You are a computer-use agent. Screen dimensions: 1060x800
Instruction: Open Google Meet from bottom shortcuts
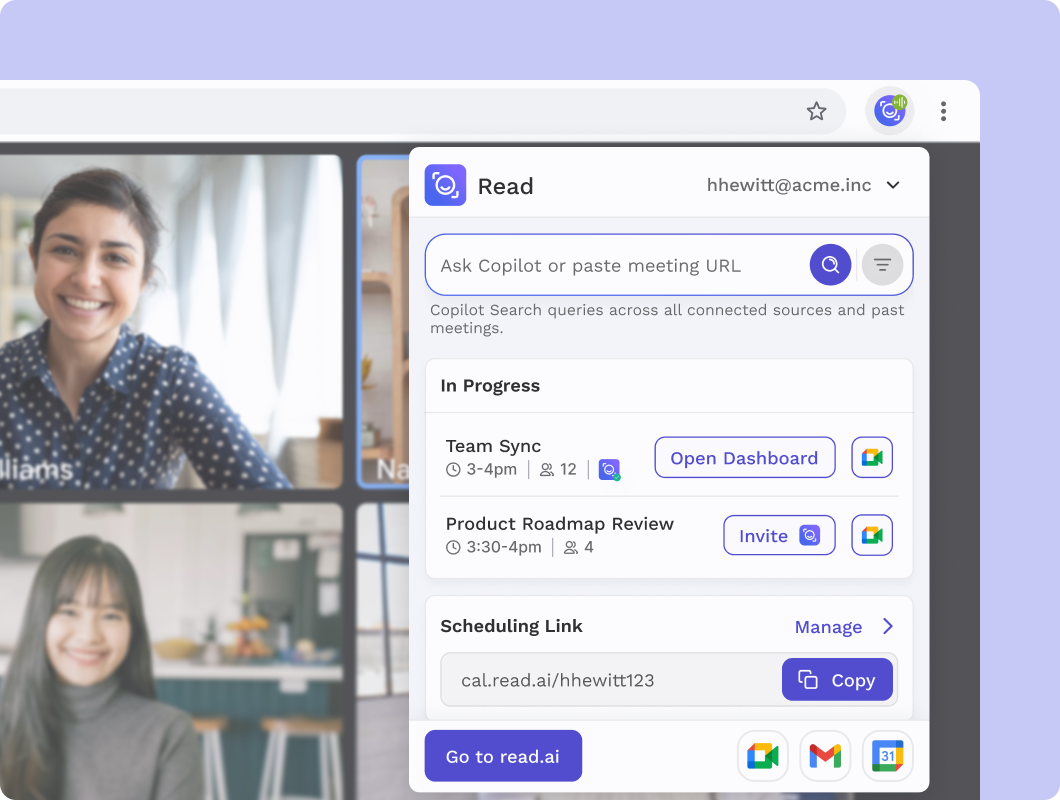point(763,756)
